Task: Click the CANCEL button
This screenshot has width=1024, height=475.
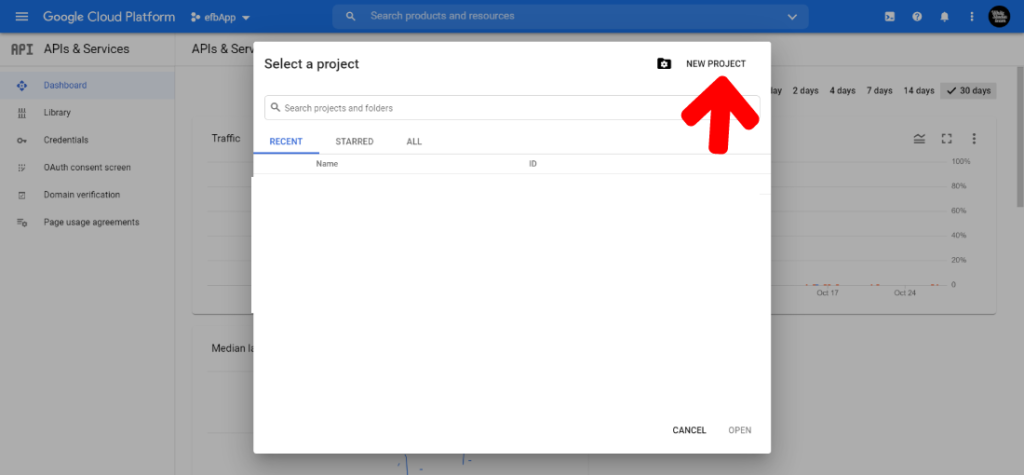Action: [689, 430]
